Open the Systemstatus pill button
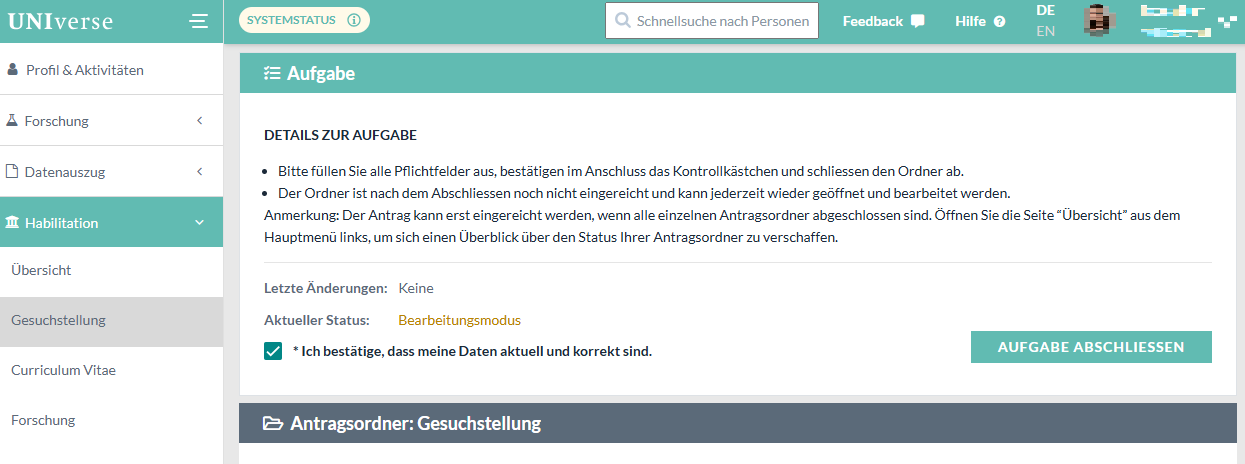The image size is (1245, 464). pos(303,20)
